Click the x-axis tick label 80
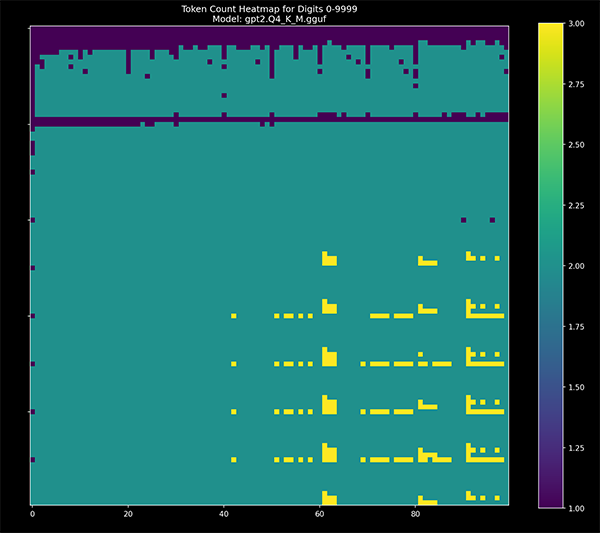600x533 pixels. tap(415, 515)
